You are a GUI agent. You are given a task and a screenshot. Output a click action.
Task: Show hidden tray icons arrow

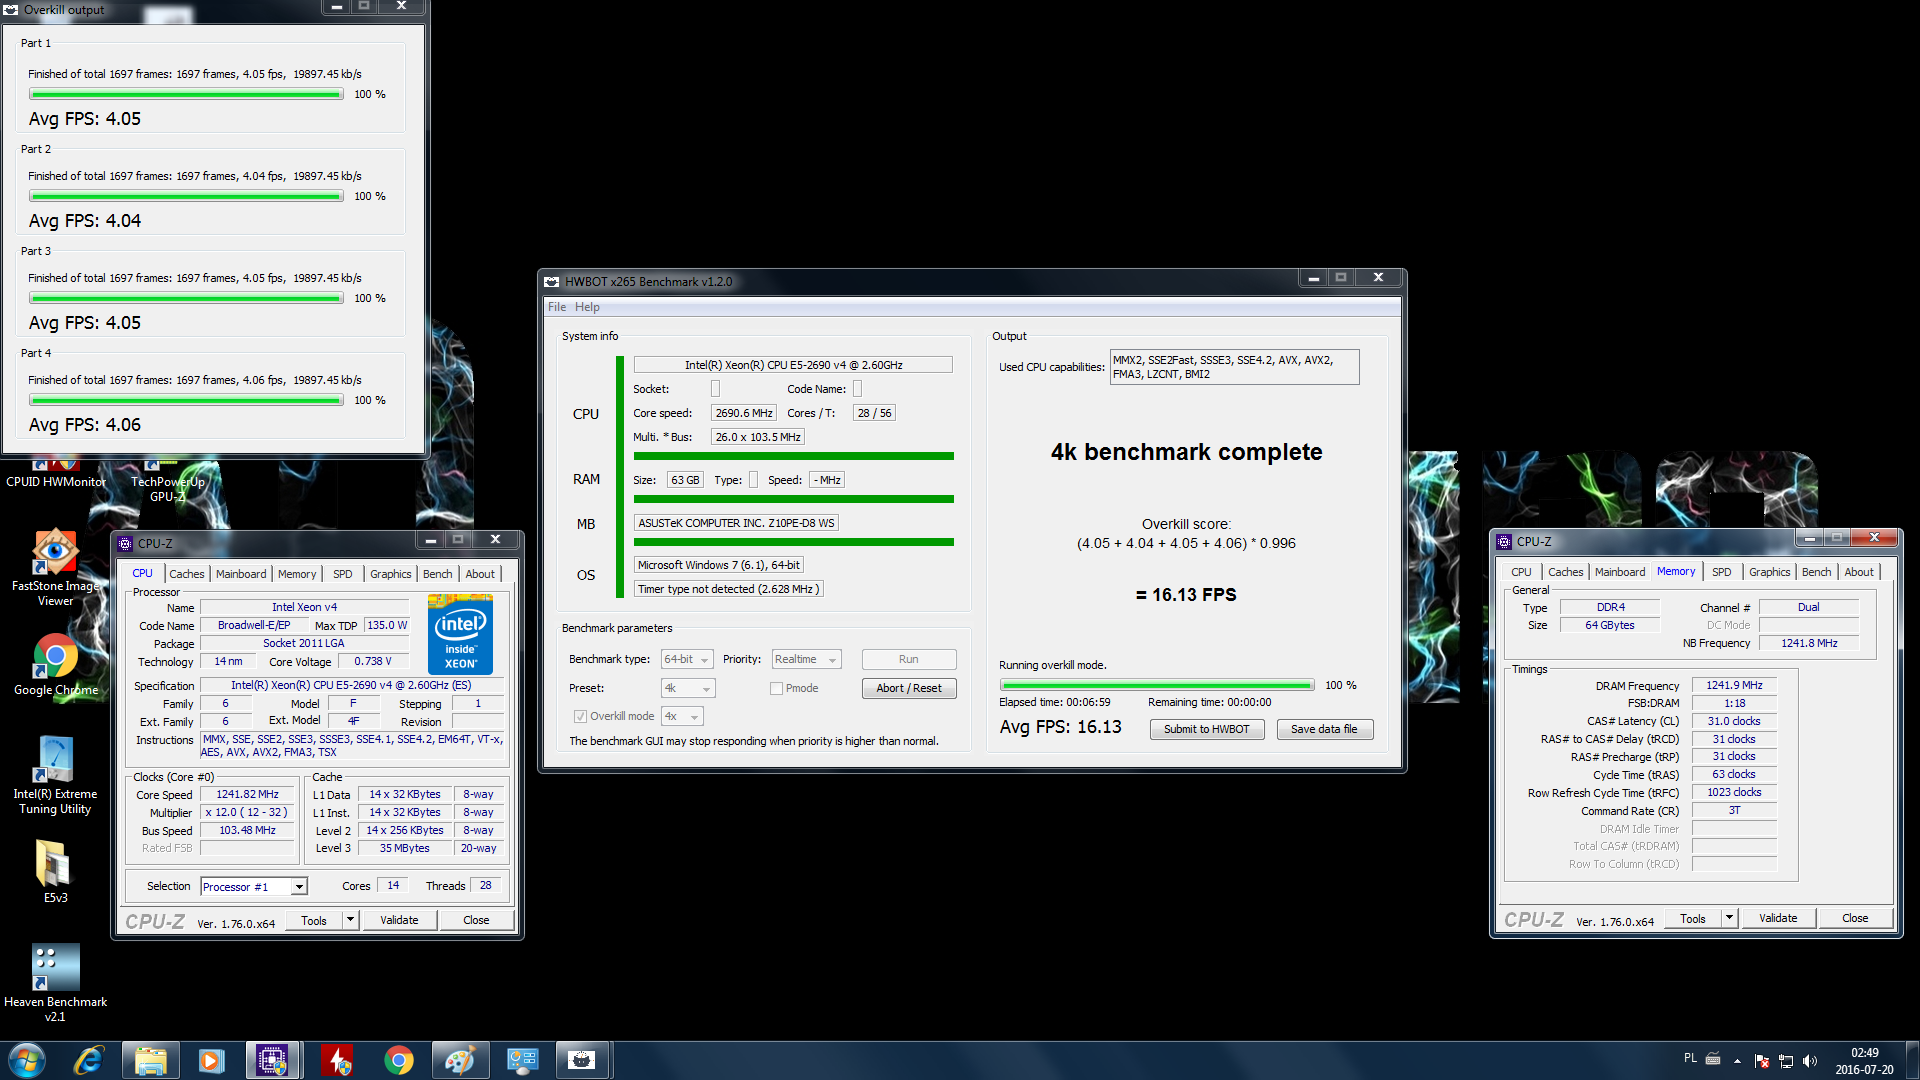pyautogui.click(x=1737, y=1061)
